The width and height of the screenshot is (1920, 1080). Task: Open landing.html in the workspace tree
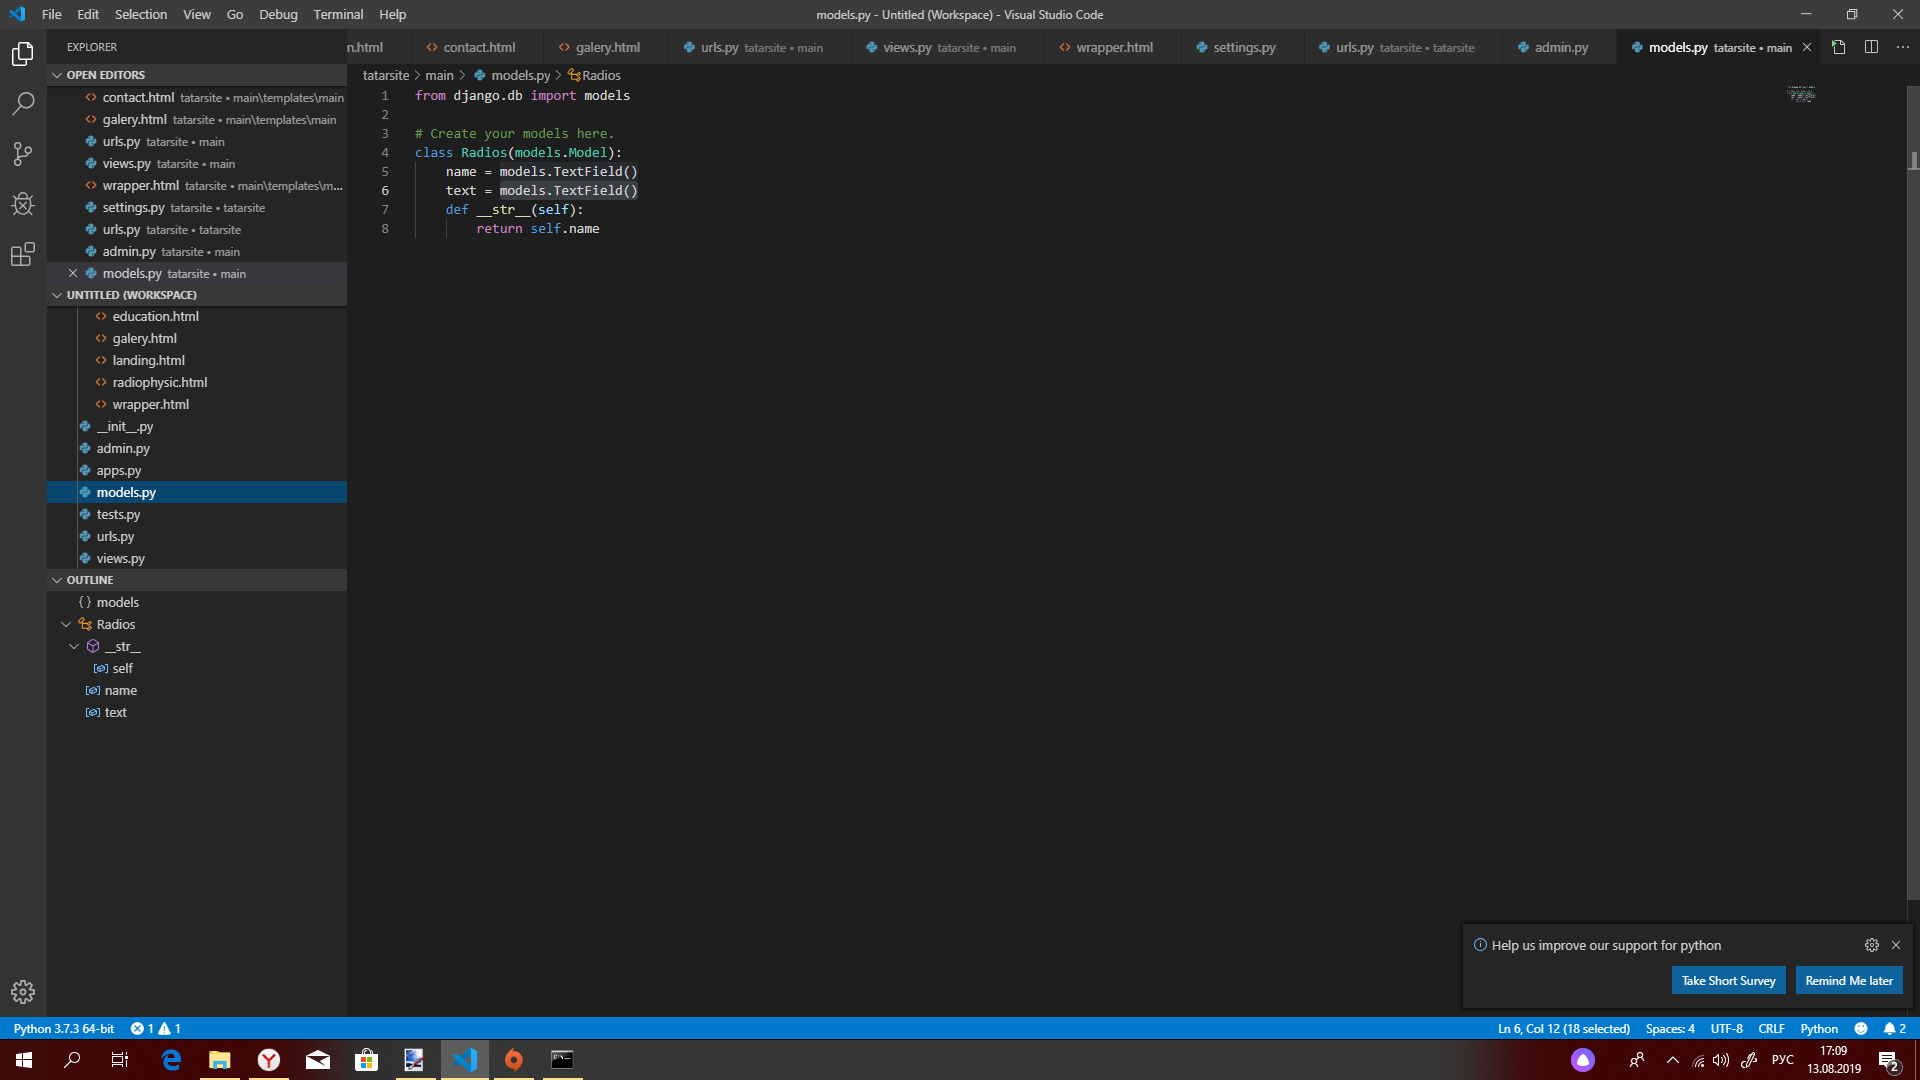[x=197, y=360]
